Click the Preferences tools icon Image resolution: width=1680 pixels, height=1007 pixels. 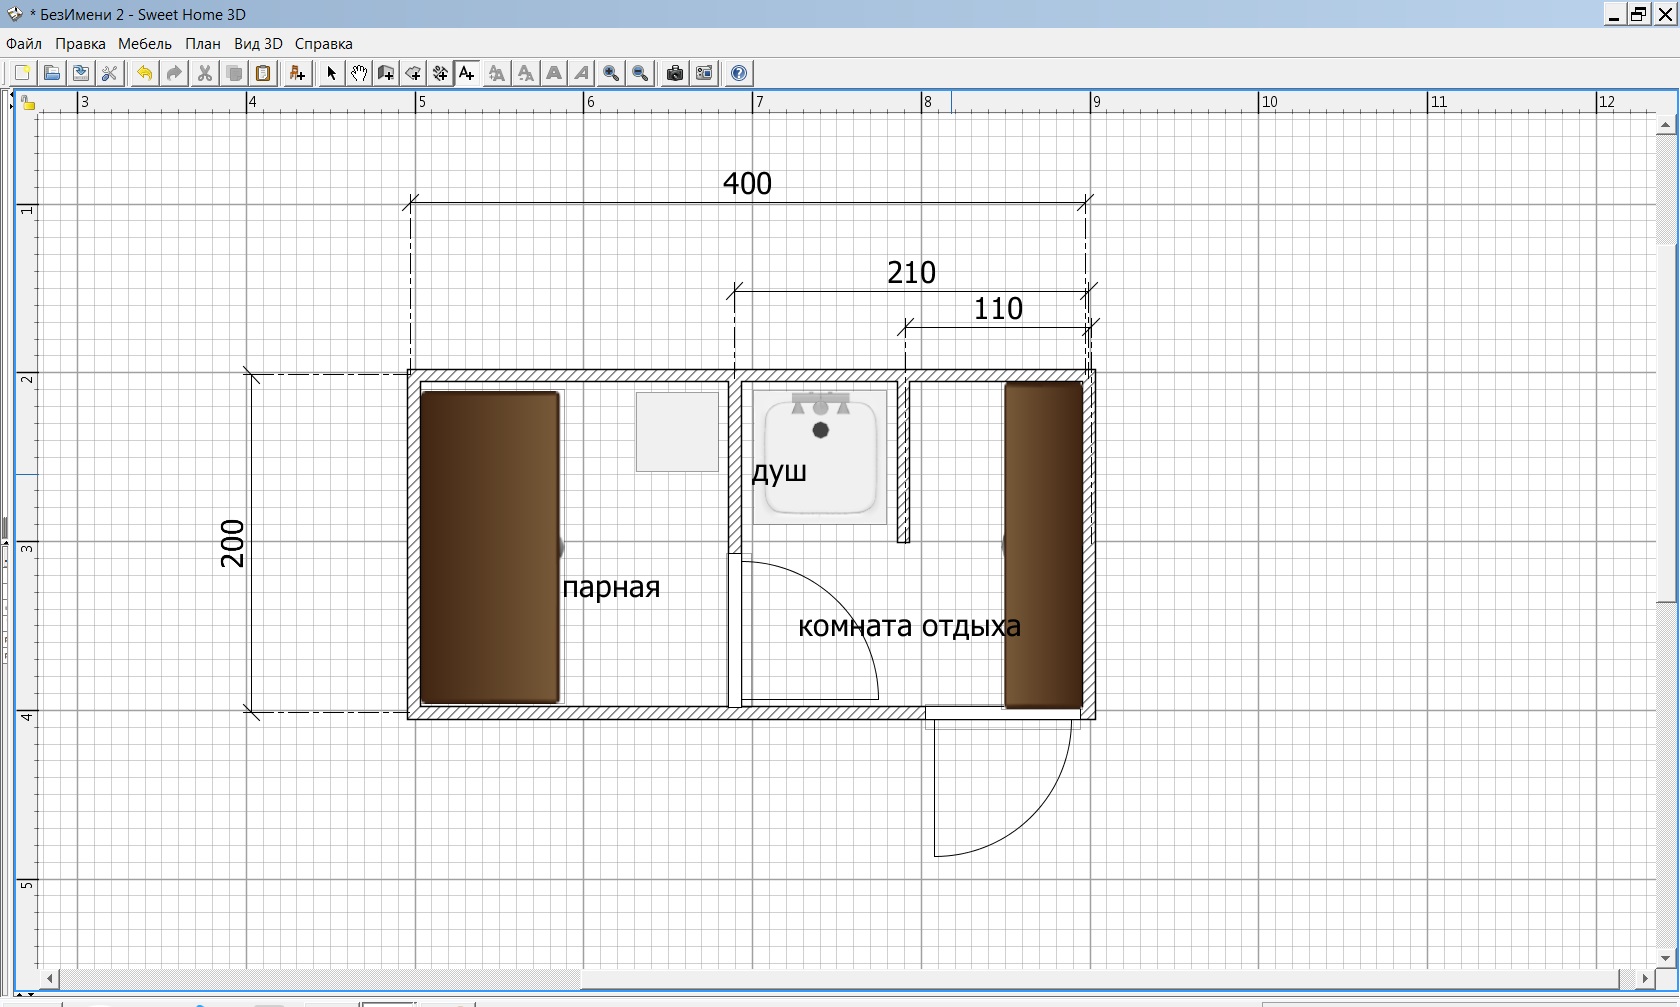[x=110, y=73]
